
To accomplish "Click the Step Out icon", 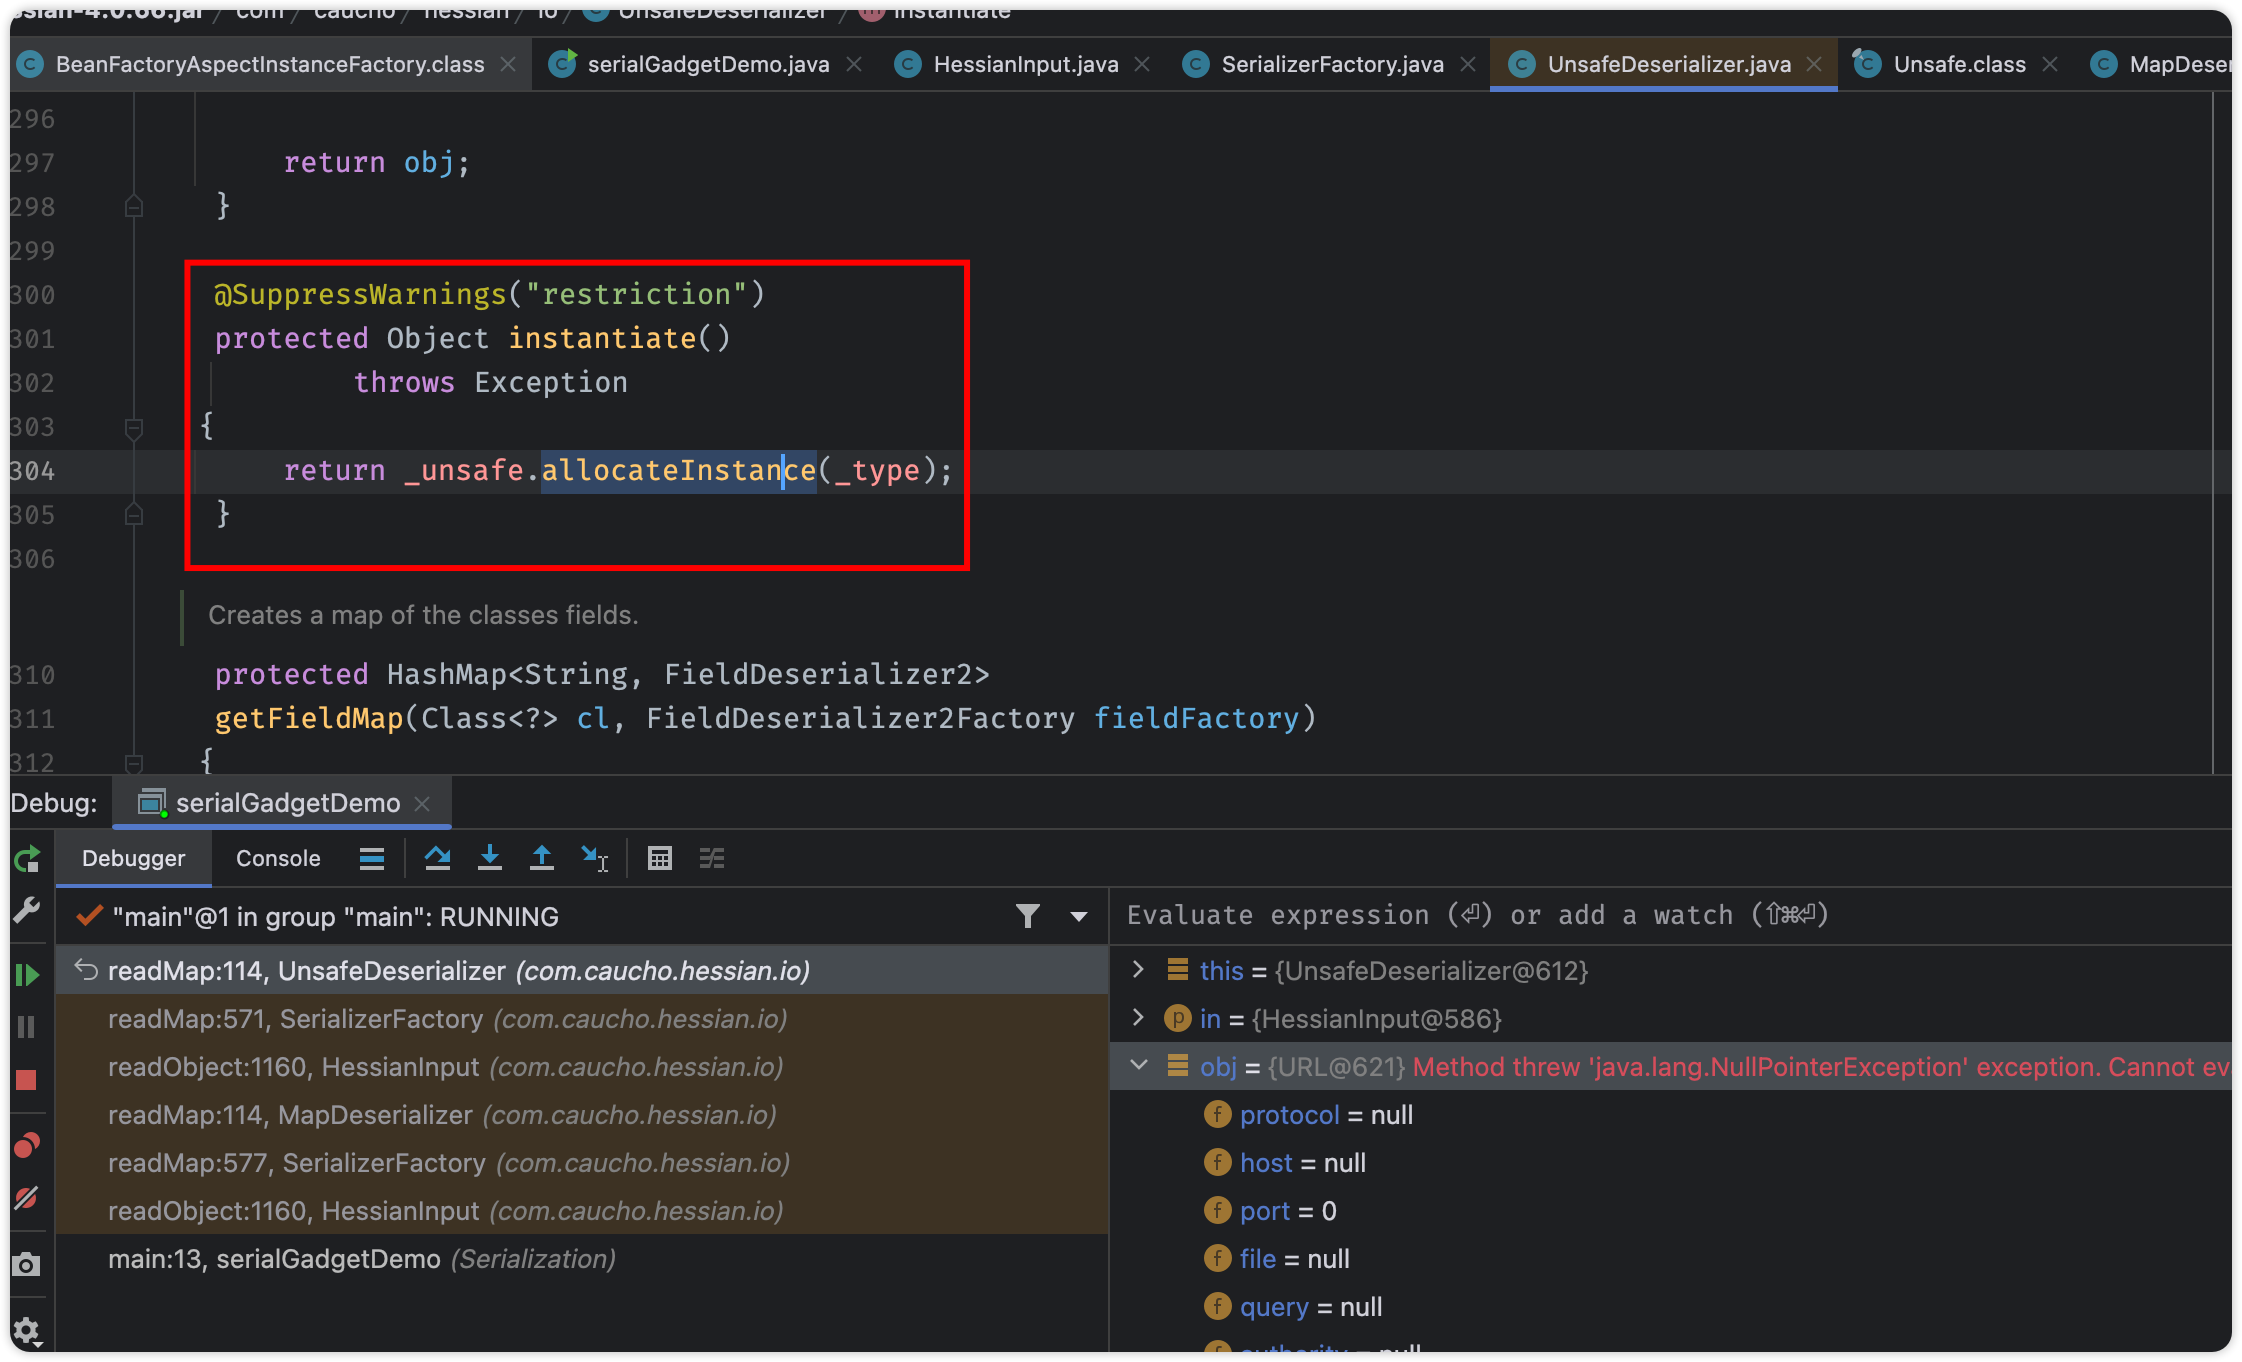I will pos(542,859).
